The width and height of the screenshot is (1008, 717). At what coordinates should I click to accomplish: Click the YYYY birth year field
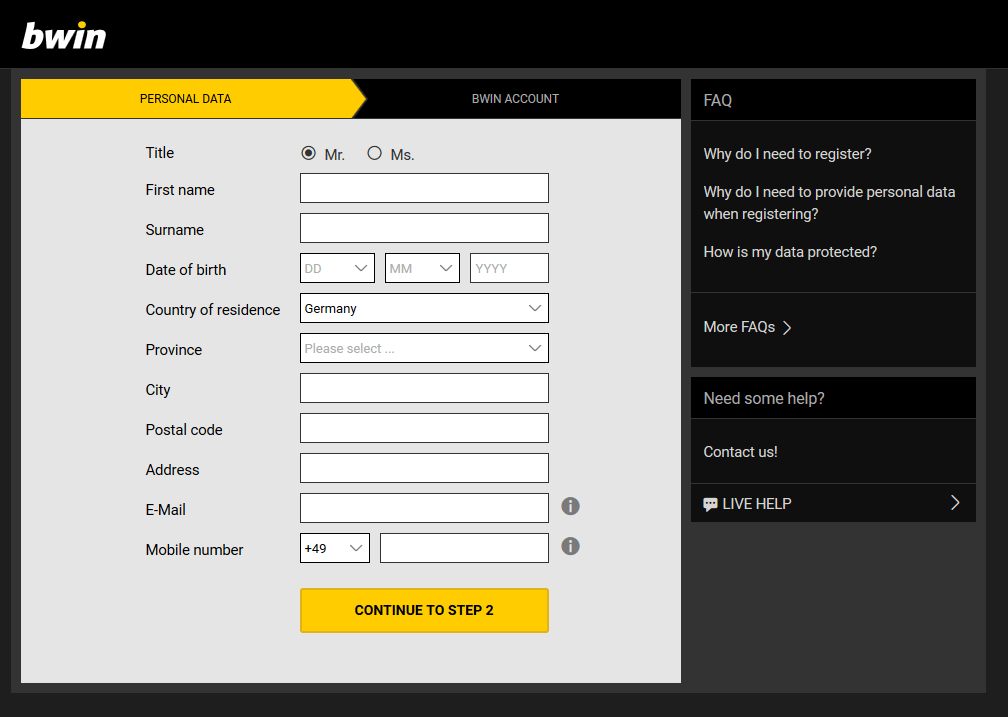click(509, 268)
